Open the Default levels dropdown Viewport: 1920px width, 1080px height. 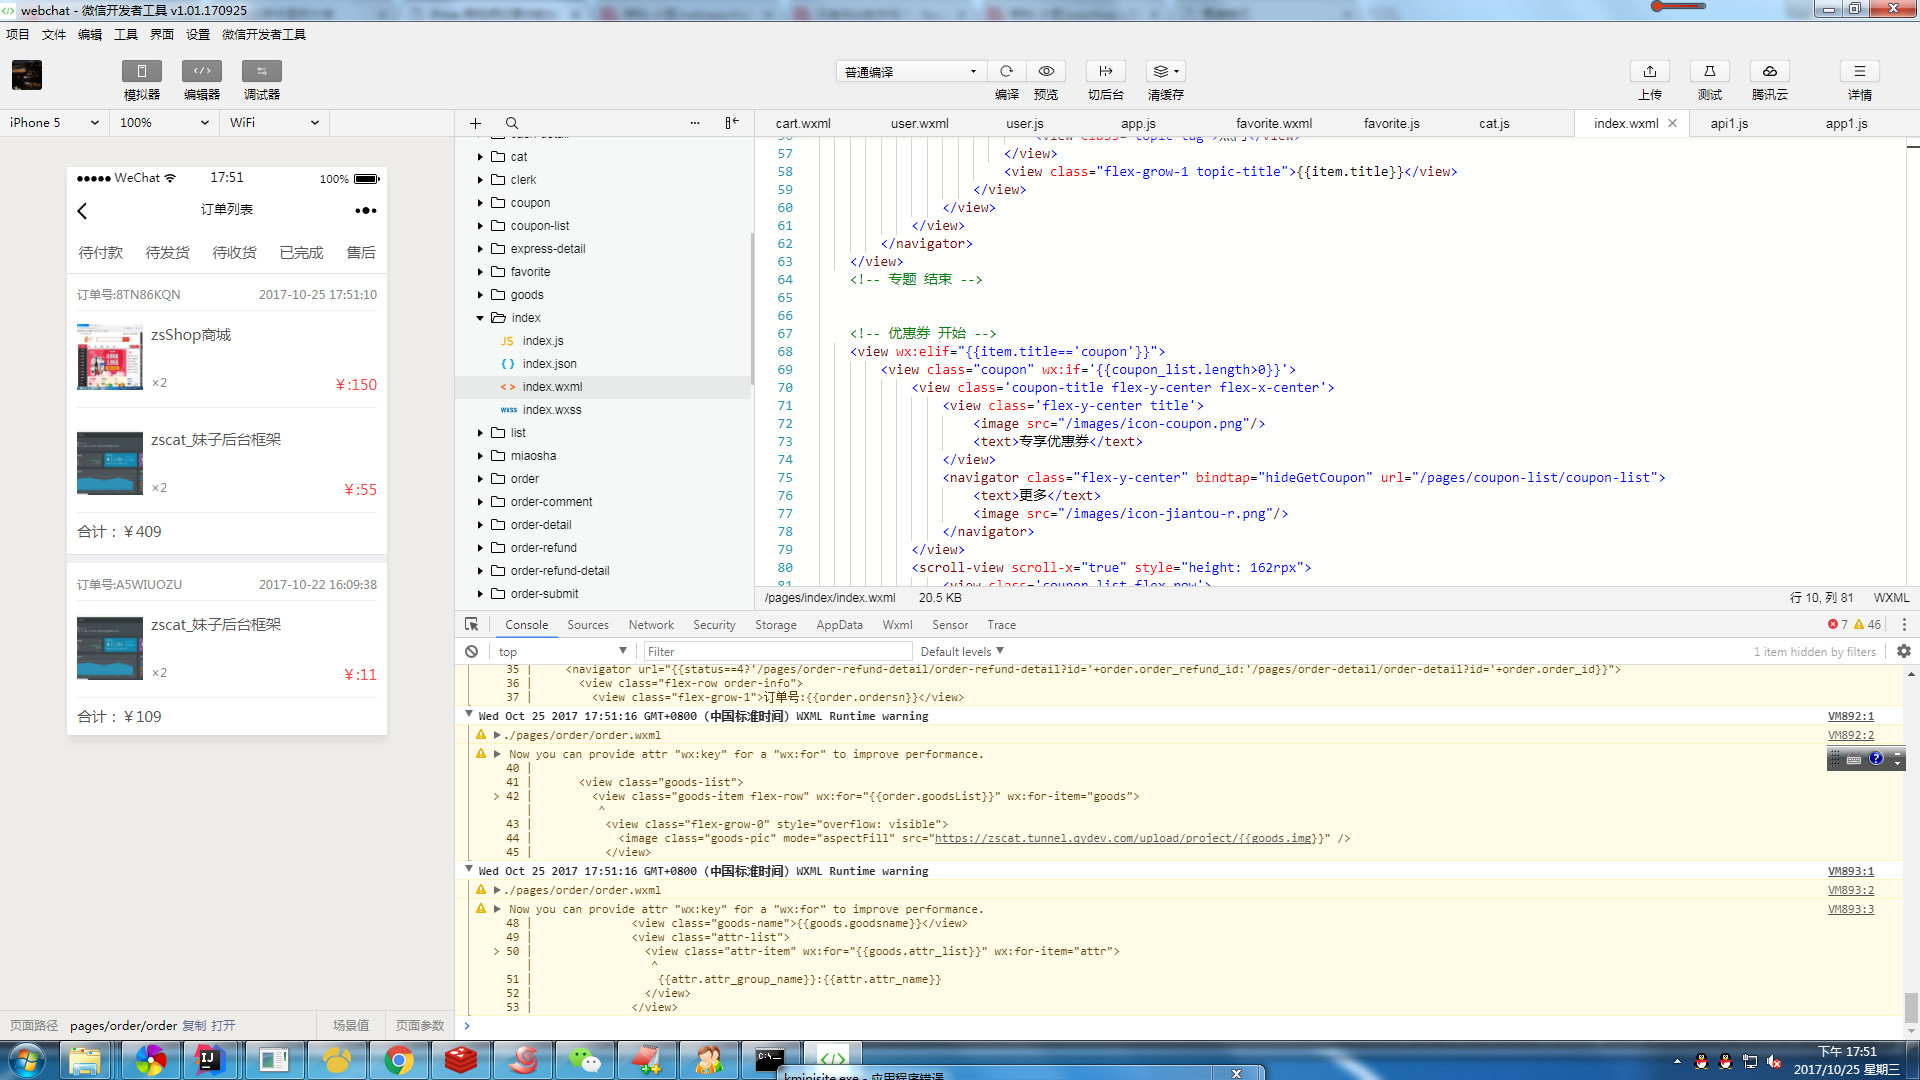pos(961,651)
